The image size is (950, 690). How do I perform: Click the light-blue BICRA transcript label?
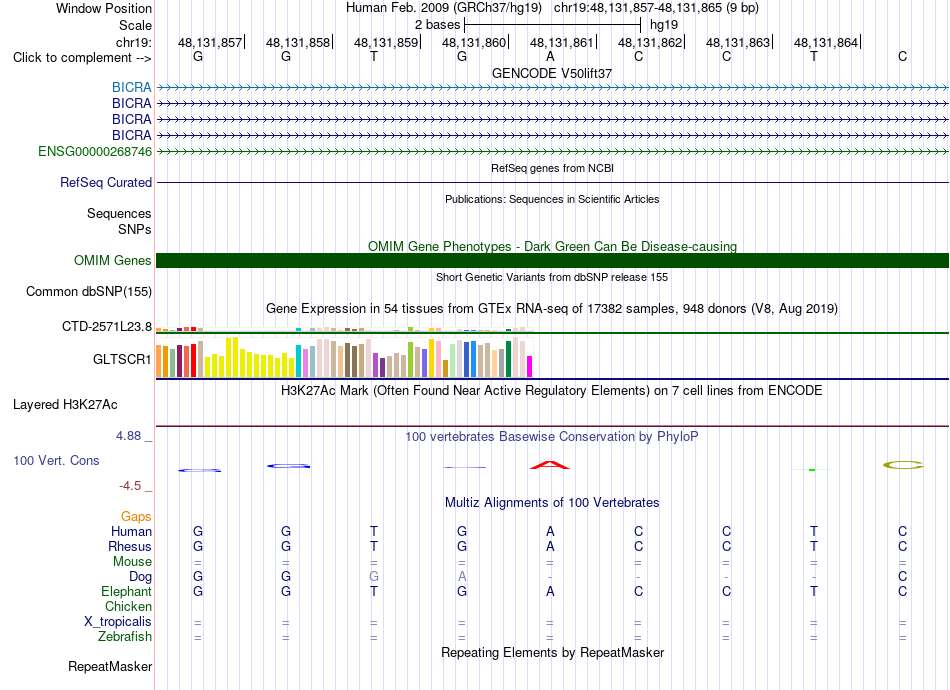131,88
